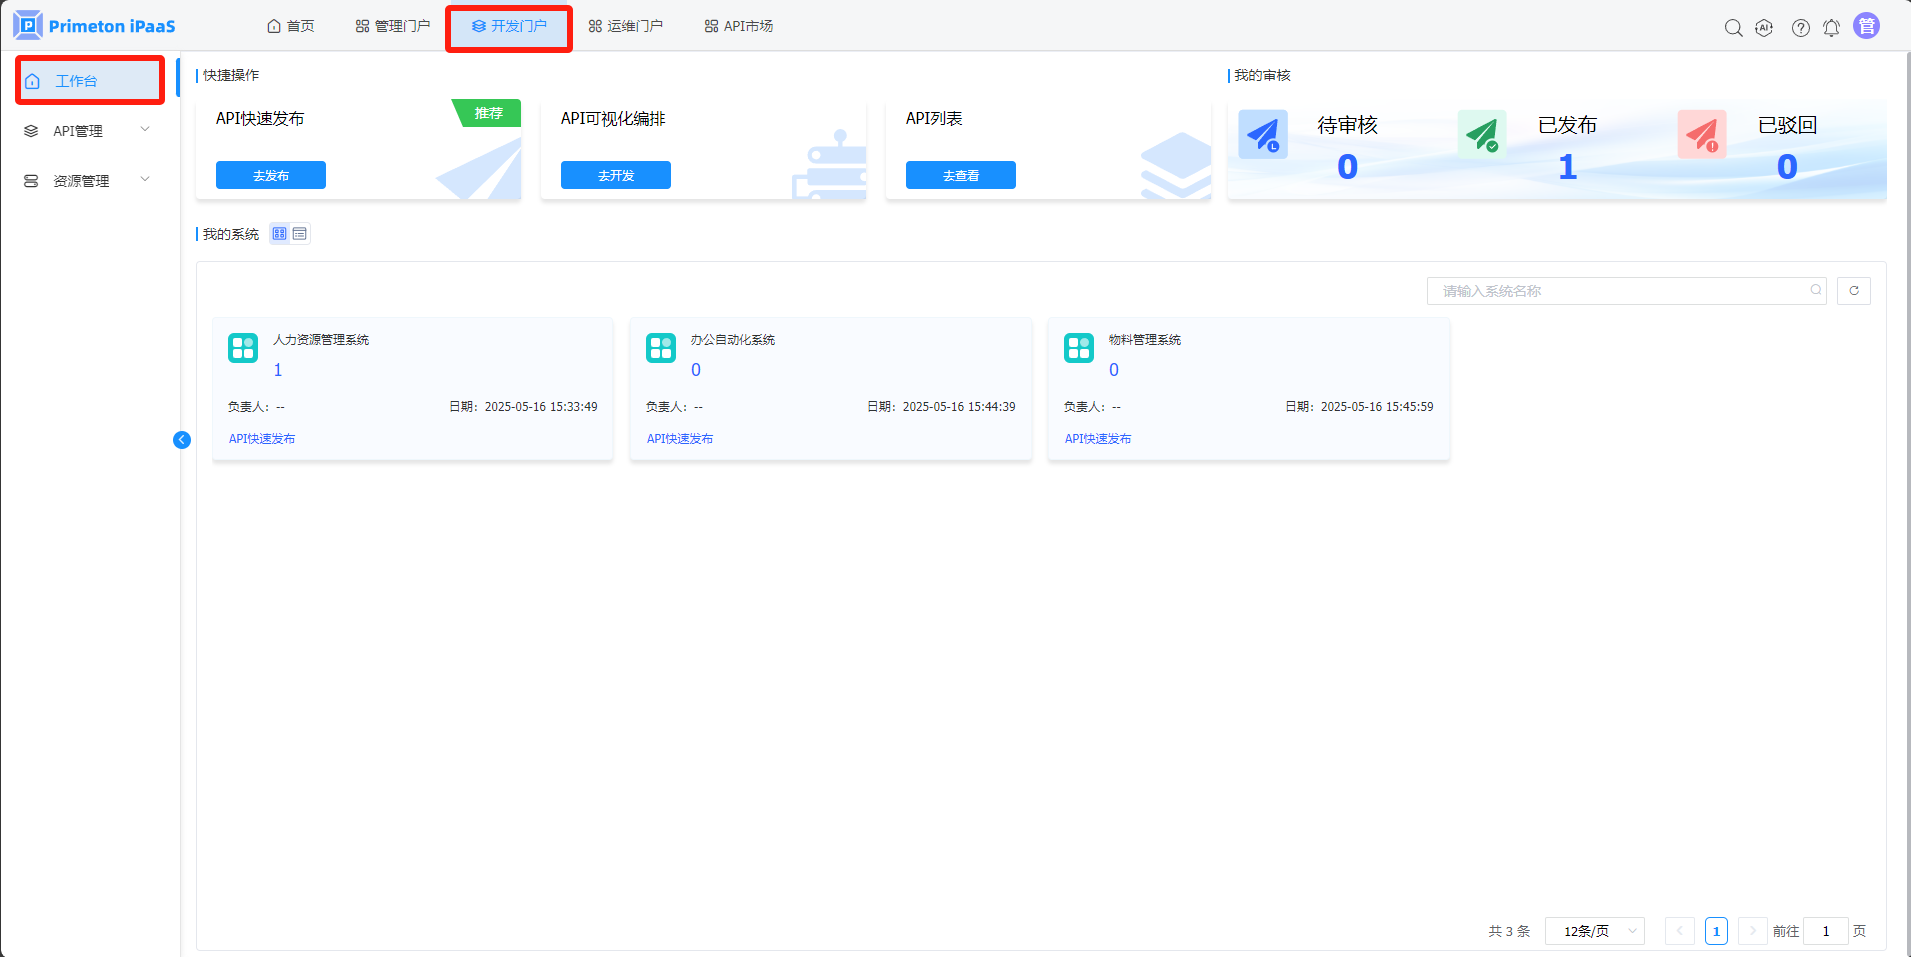Open the 12条/页 page size dropdown
Image resolution: width=1911 pixels, height=957 pixels.
click(x=1594, y=931)
